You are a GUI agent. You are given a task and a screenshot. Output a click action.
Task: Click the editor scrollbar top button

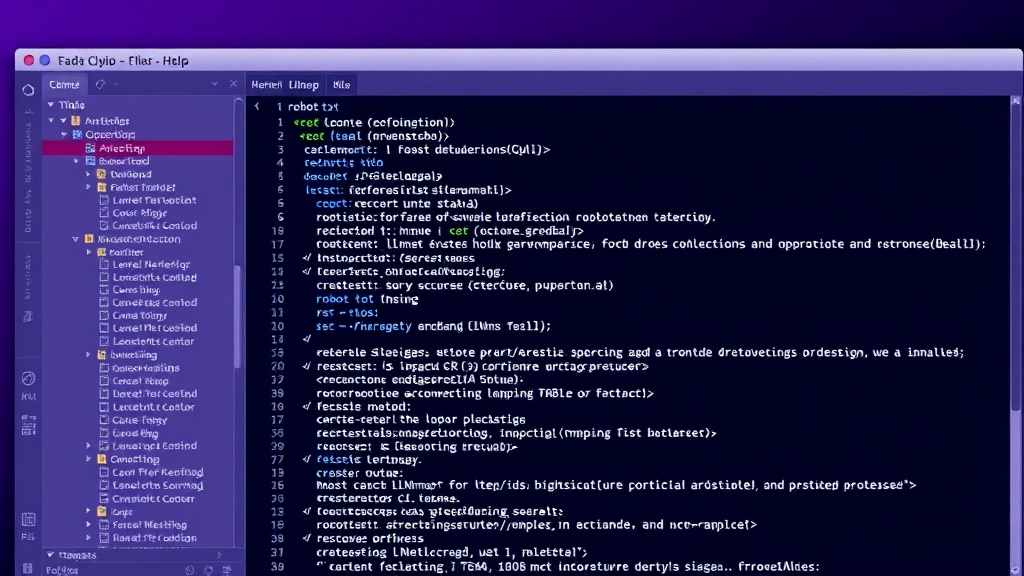pyautogui.click(x=1016, y=101)
